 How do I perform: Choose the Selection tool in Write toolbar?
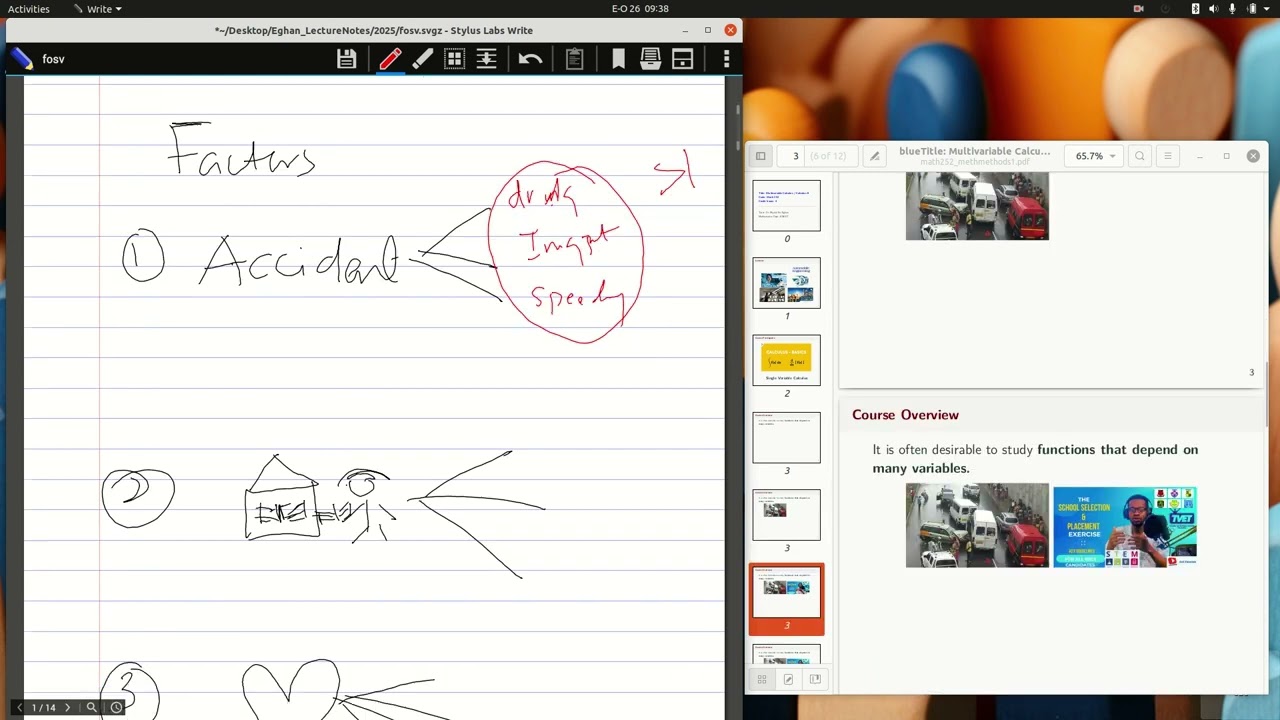454,59
